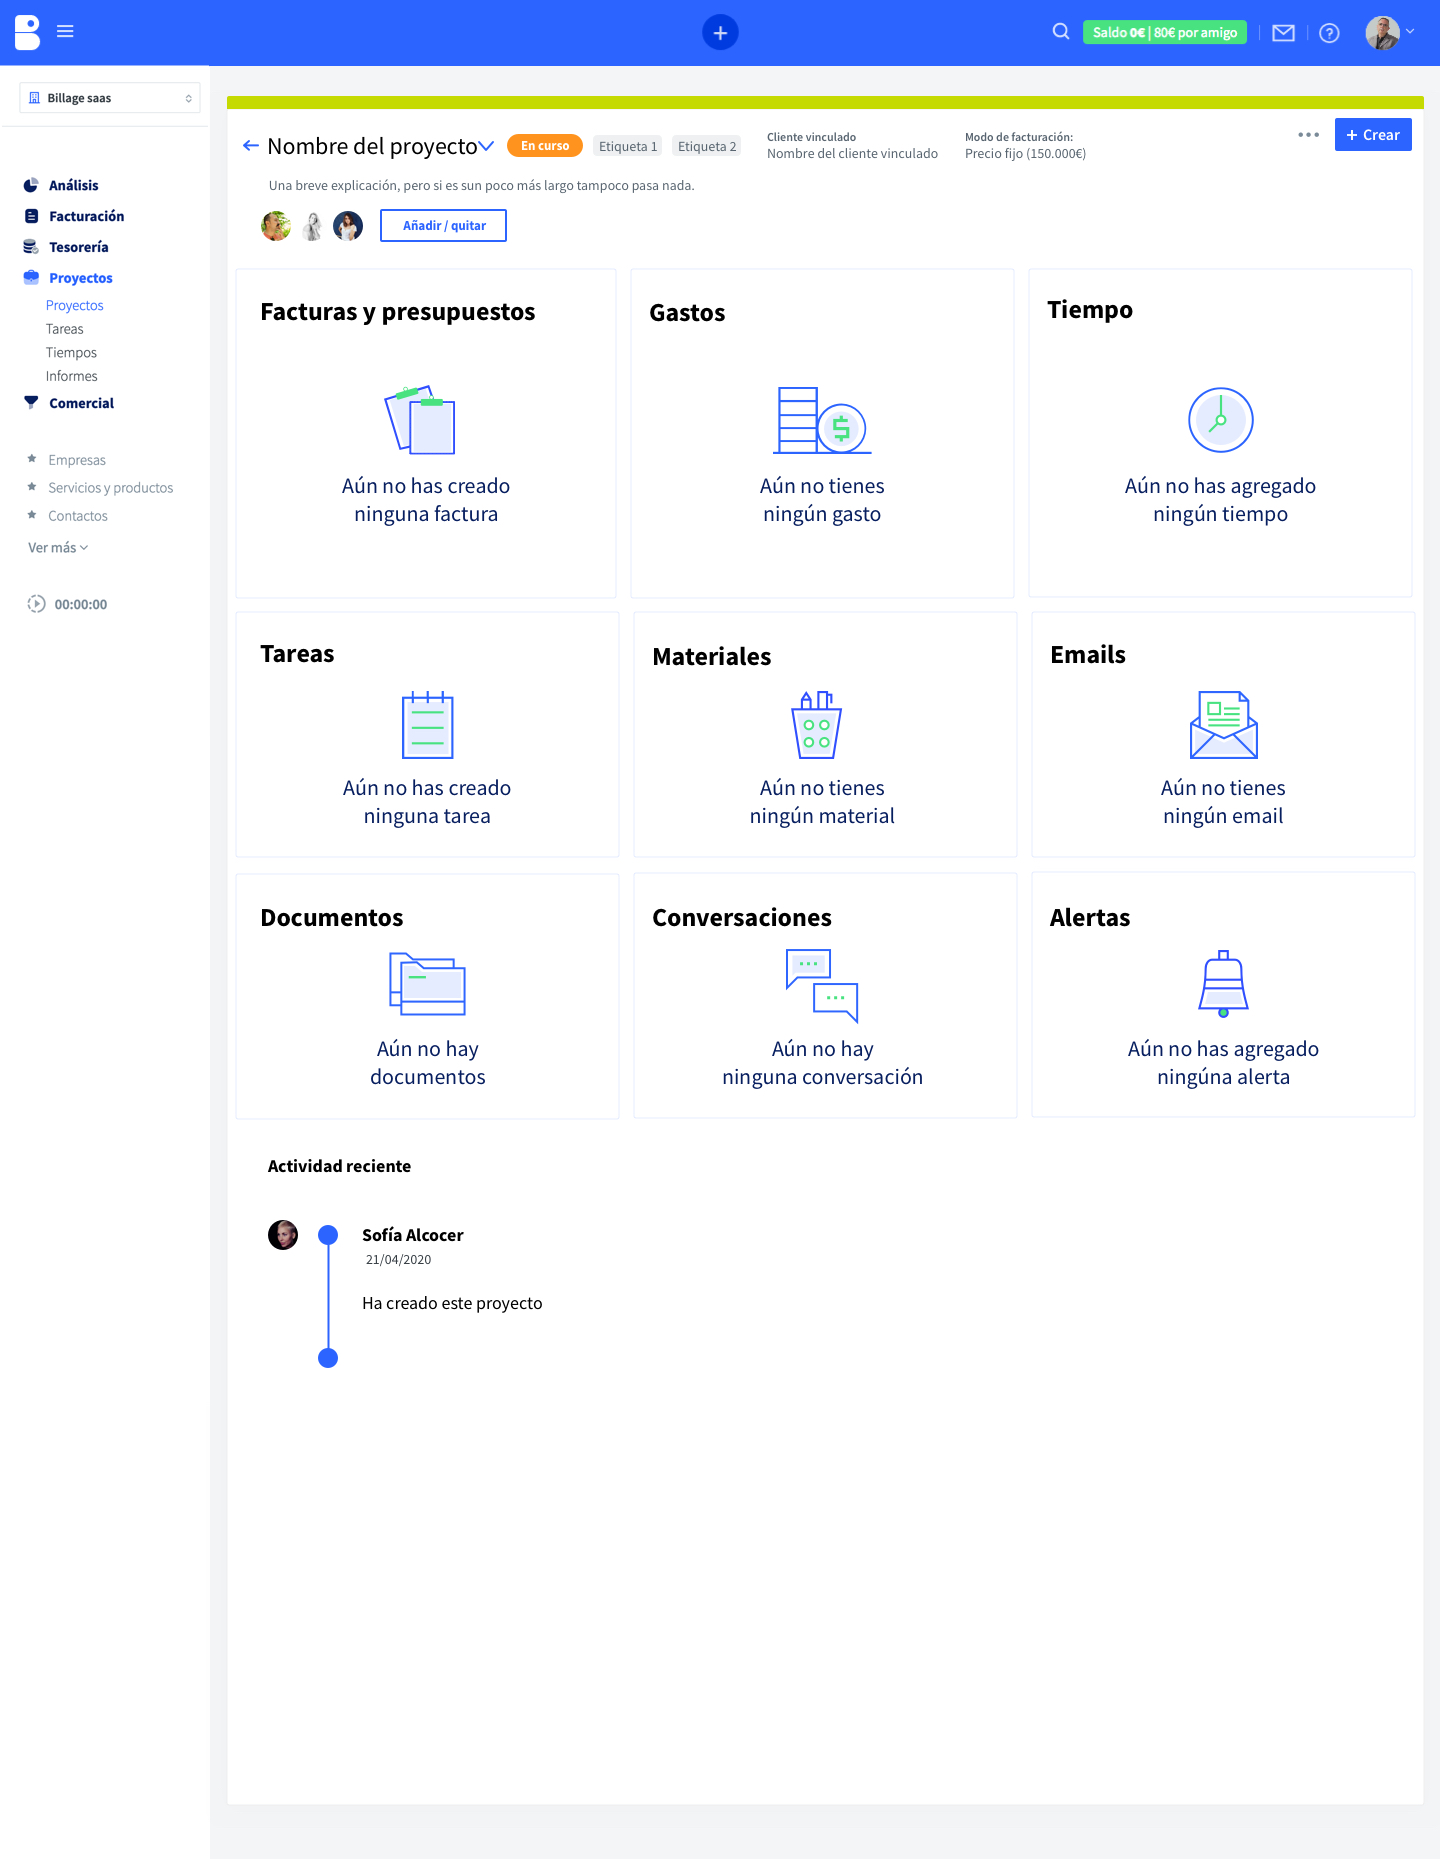
Task: Open search with the magnifier icon
Action: click(x=1061, y=32)
